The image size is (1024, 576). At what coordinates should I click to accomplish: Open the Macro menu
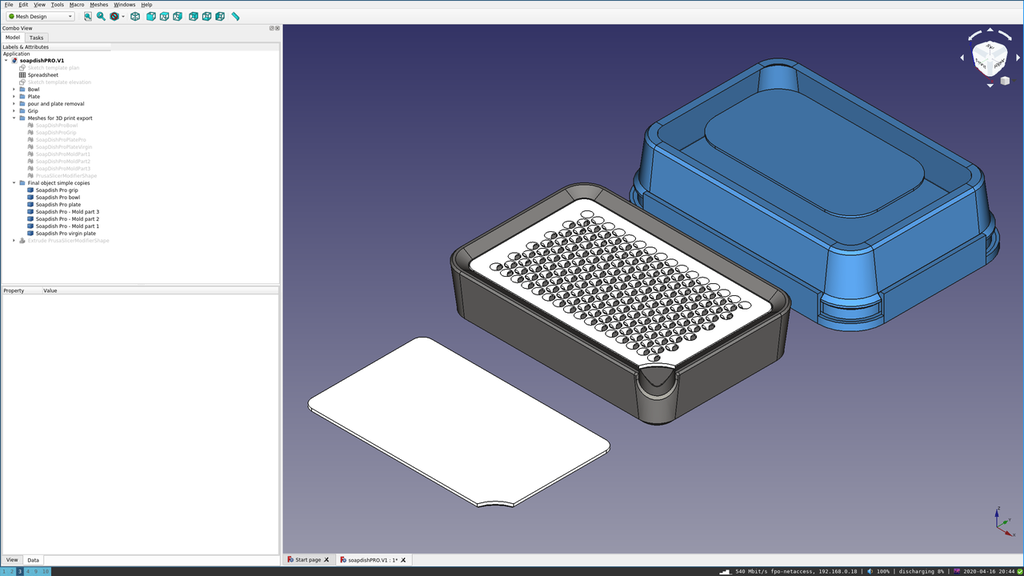76,5
